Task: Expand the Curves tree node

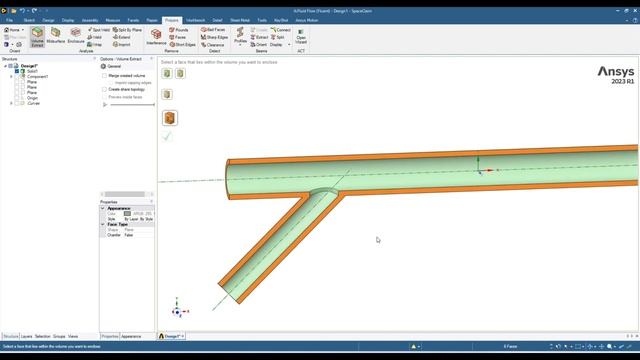Action: click(11, 103)
